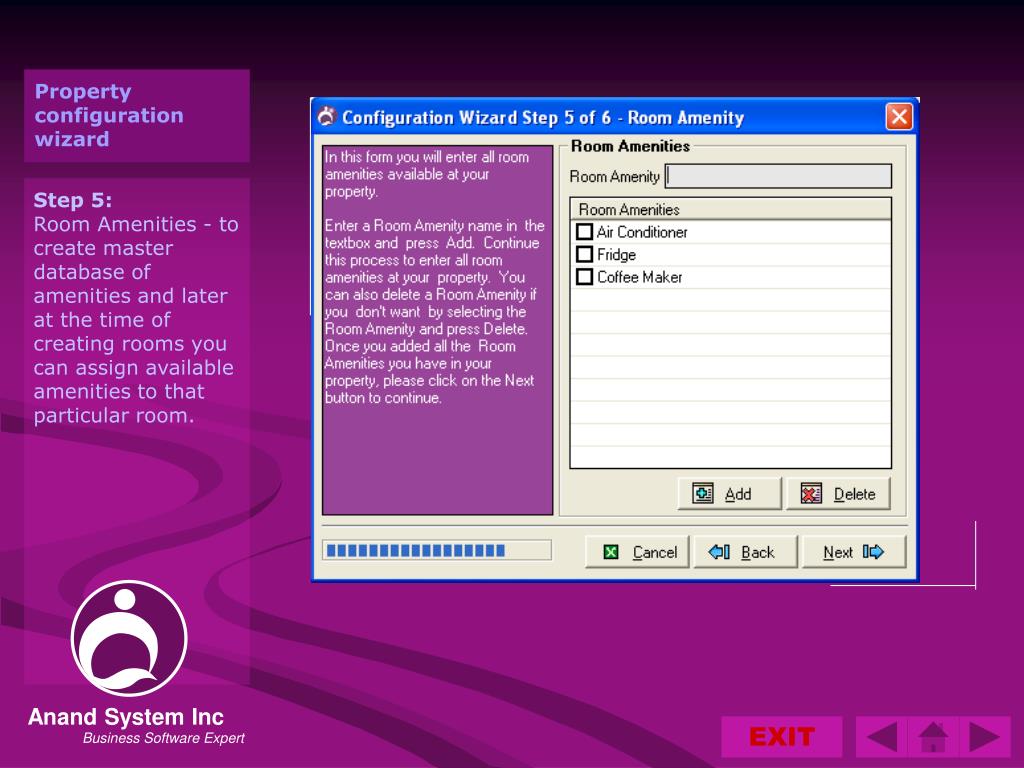Close the Configuration Wizard window

(899, 117)
